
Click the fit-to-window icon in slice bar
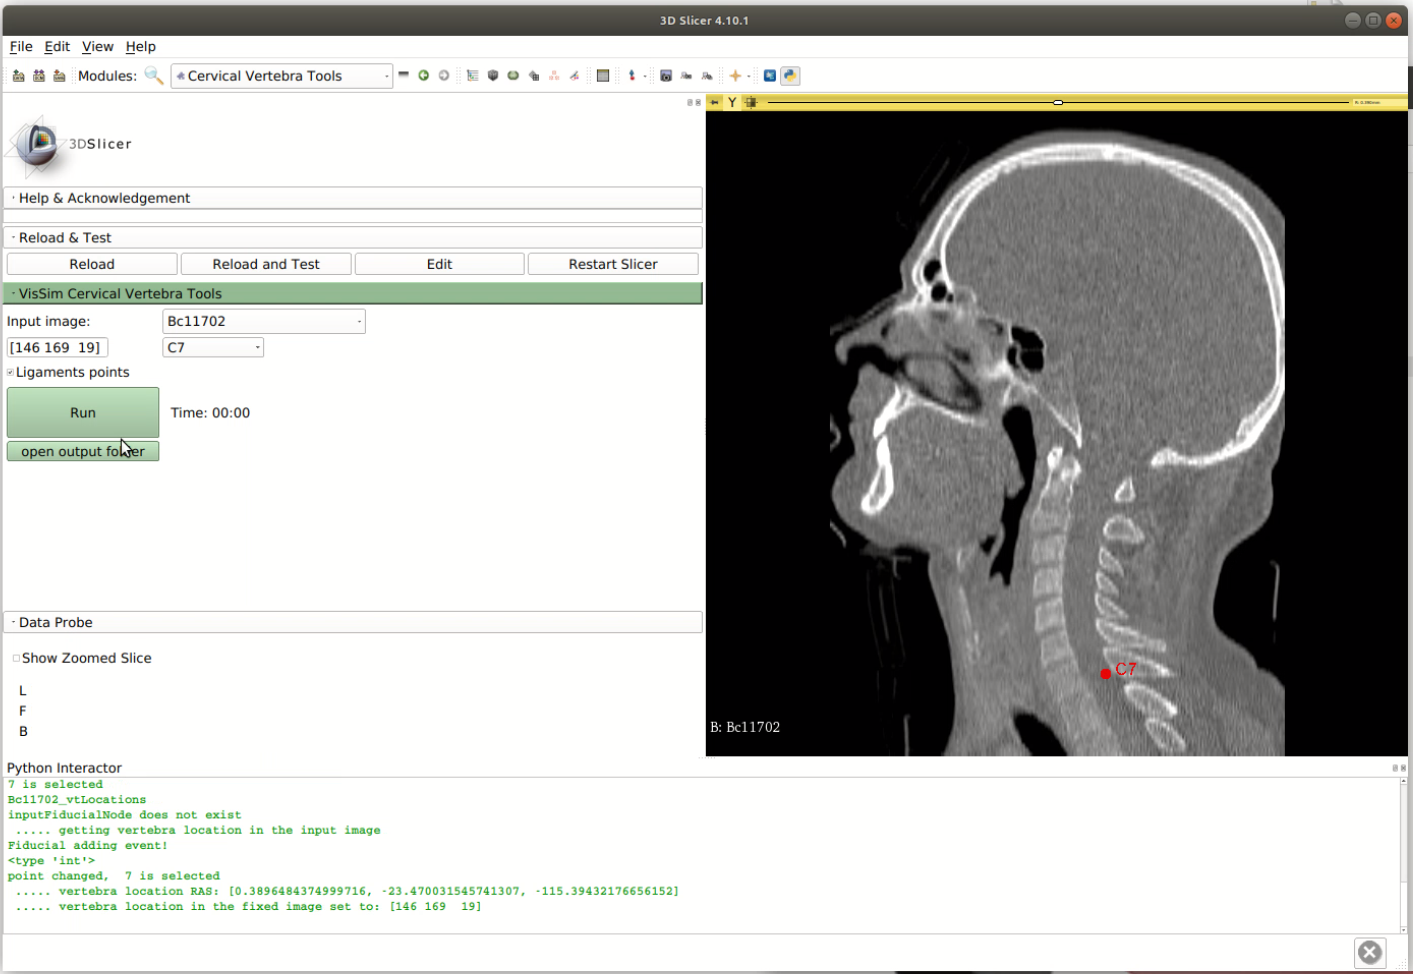[751, 102]
